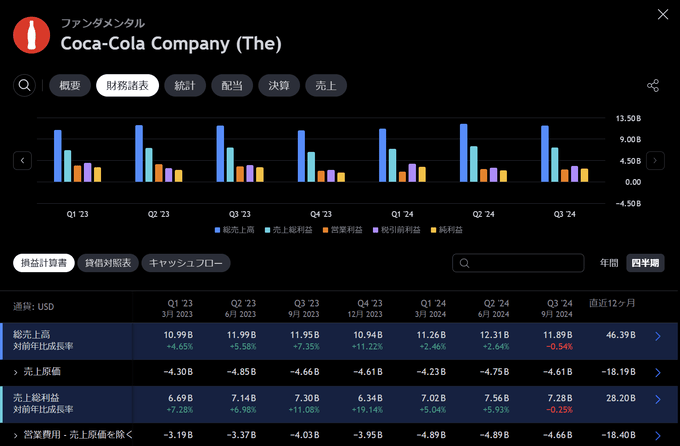680x446 pixels.
Task: Switch to the 売上 tab
Action: [x=326, y=85]
